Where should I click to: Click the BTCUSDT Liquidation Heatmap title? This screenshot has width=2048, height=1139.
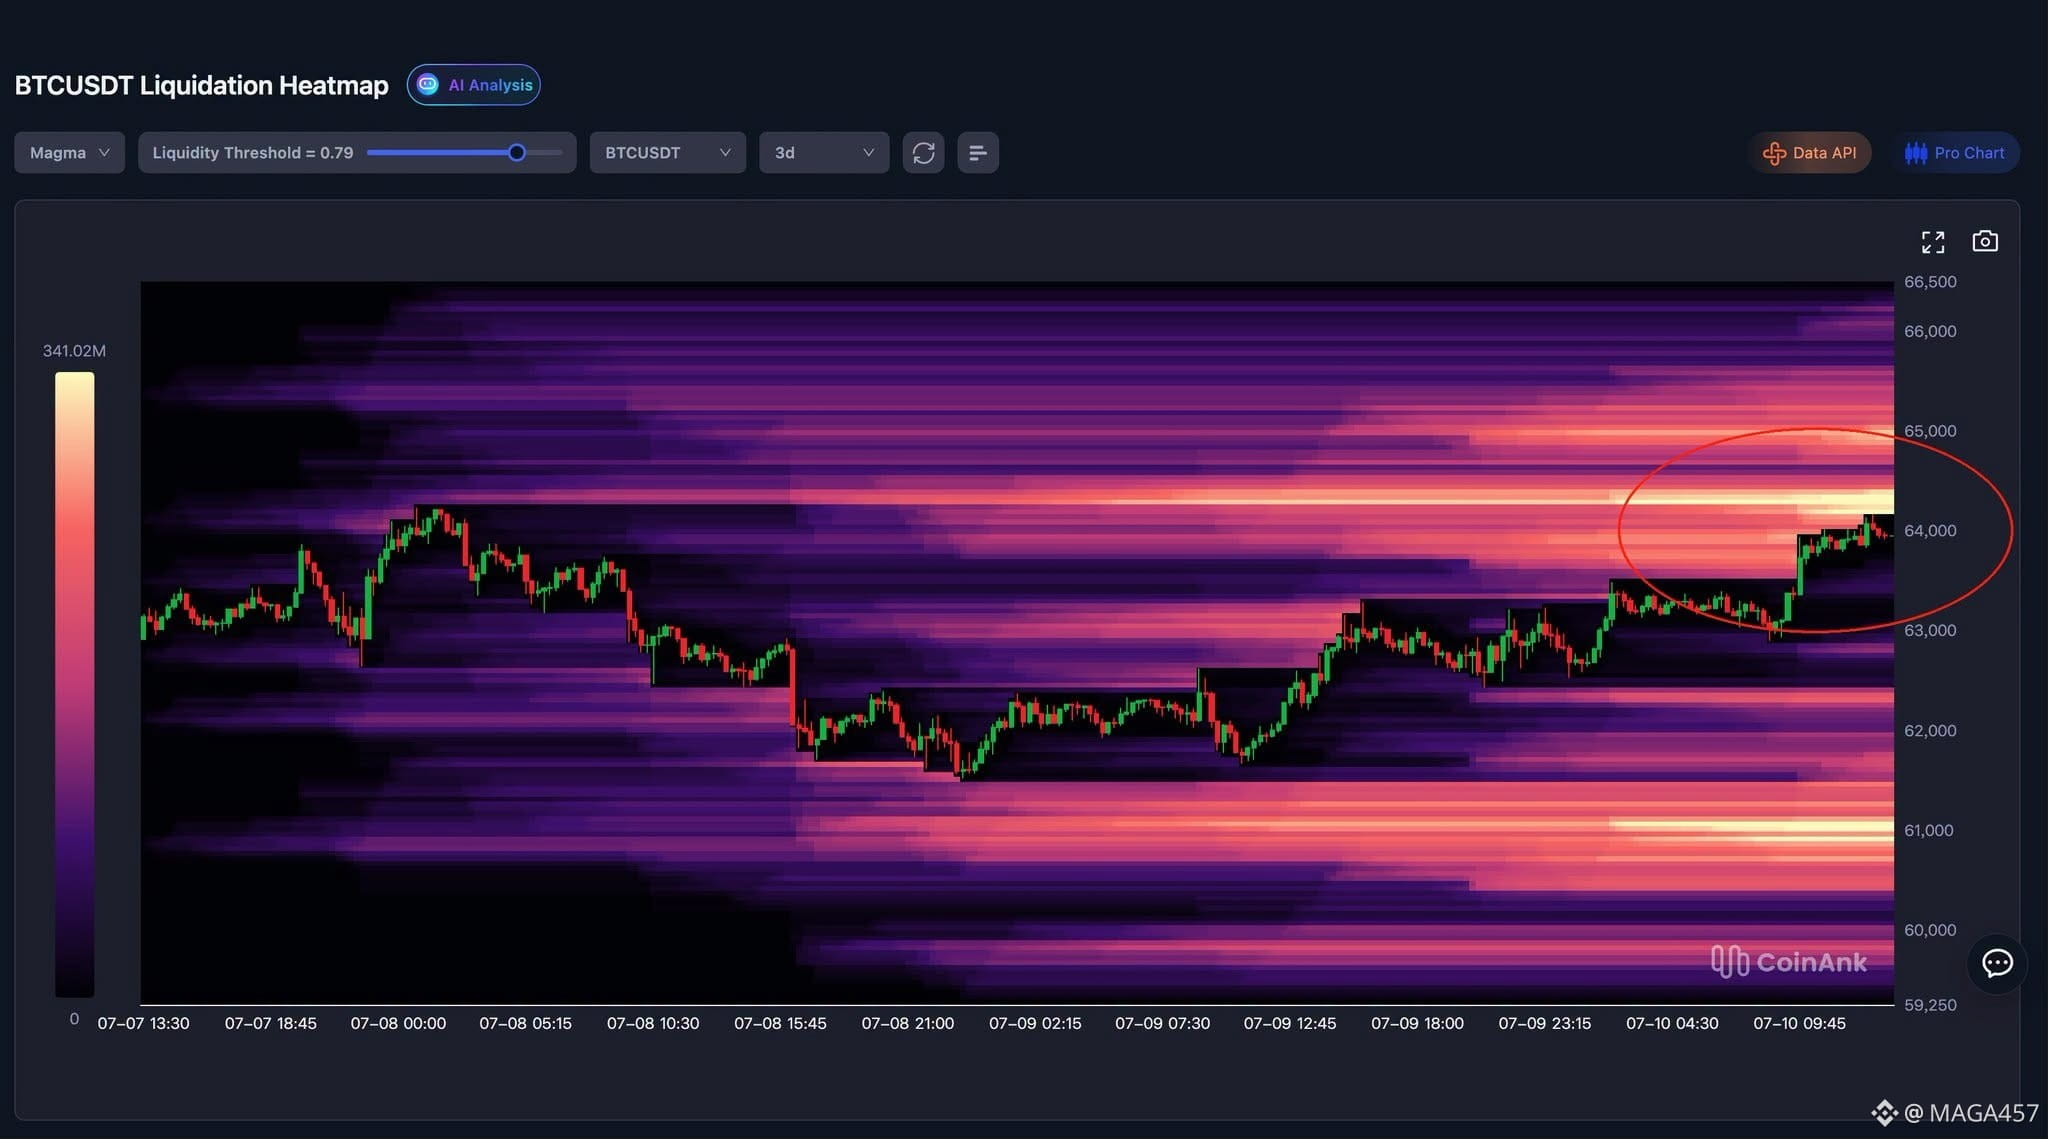click(201, 85)
